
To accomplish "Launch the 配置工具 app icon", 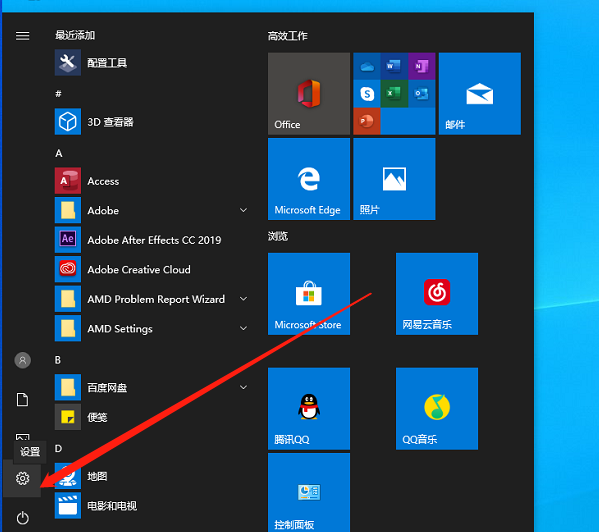I will click(68, 62).
